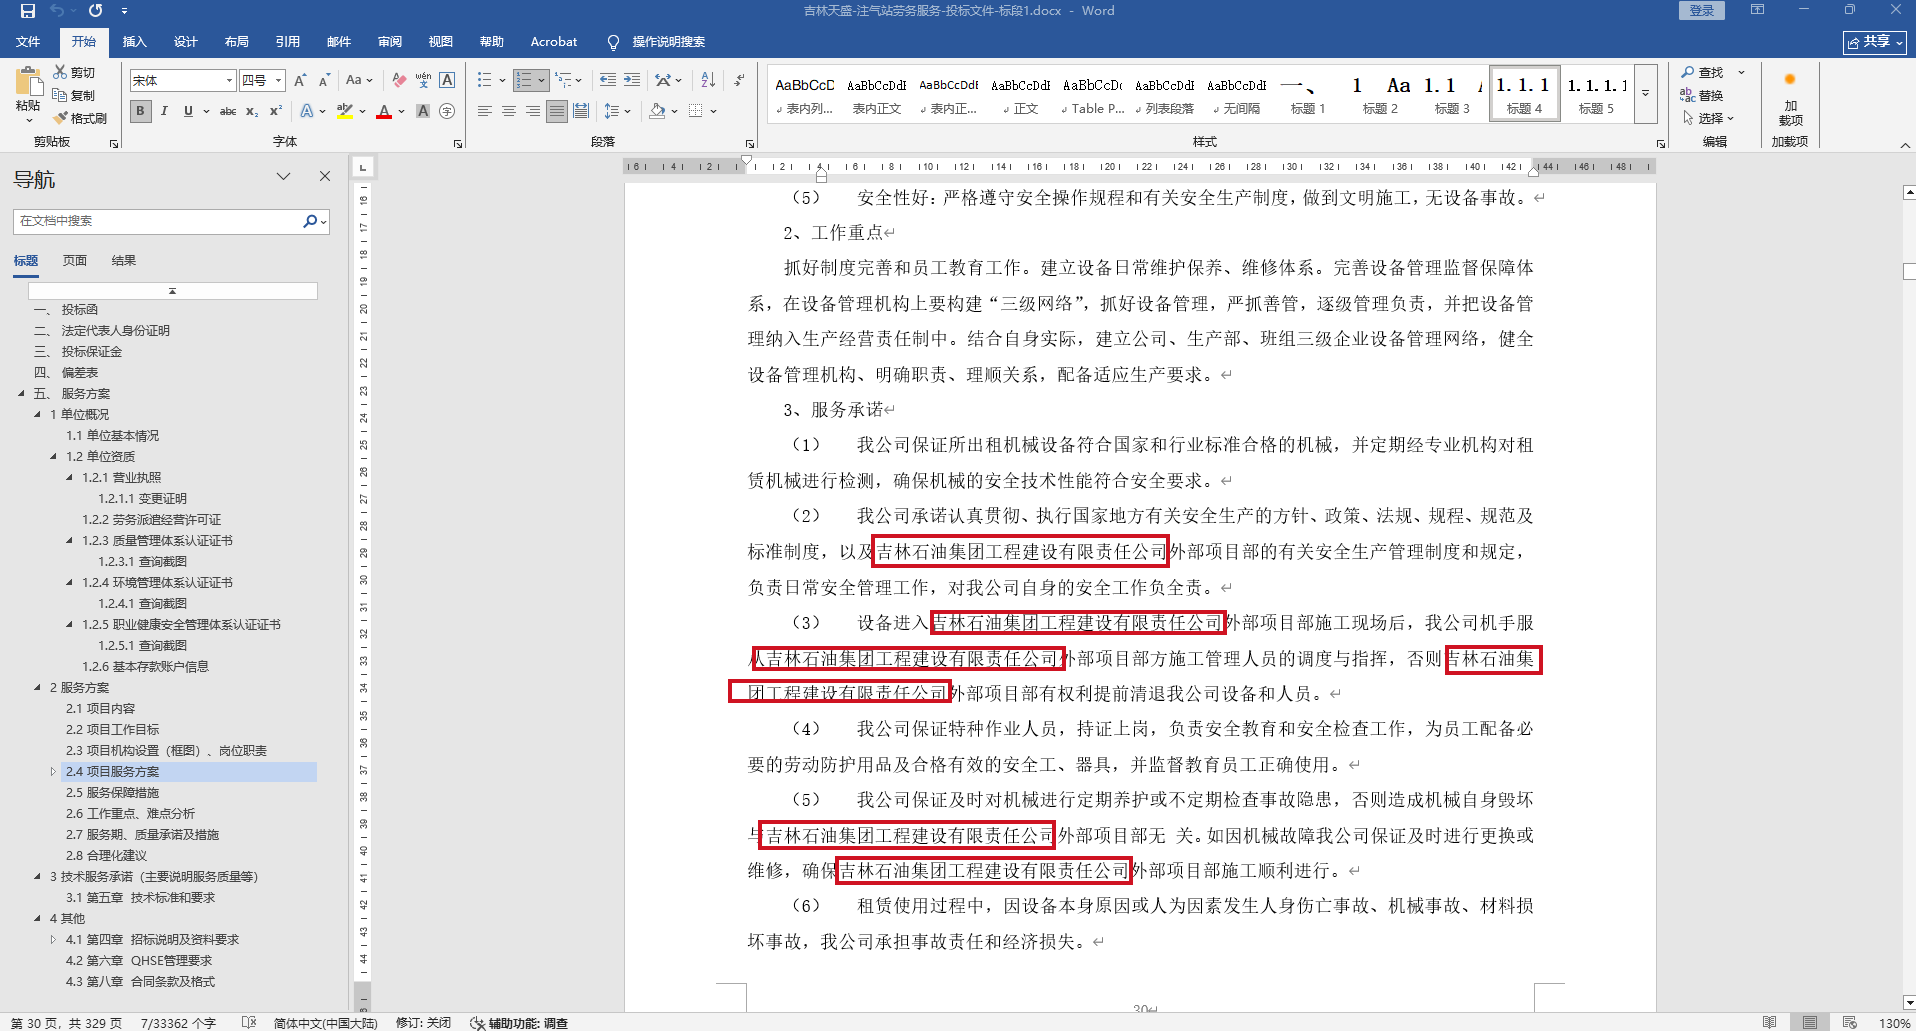Apply subscript formatting

click(252, 111)
